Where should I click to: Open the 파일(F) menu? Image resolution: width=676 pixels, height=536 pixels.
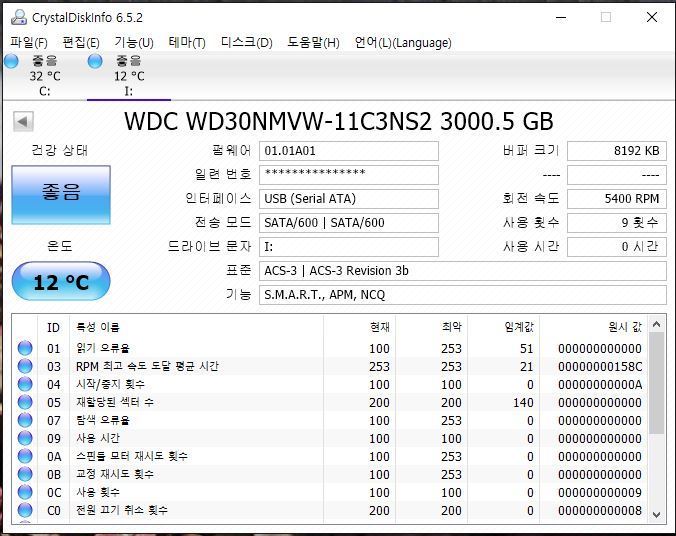(x=29, y=43)
